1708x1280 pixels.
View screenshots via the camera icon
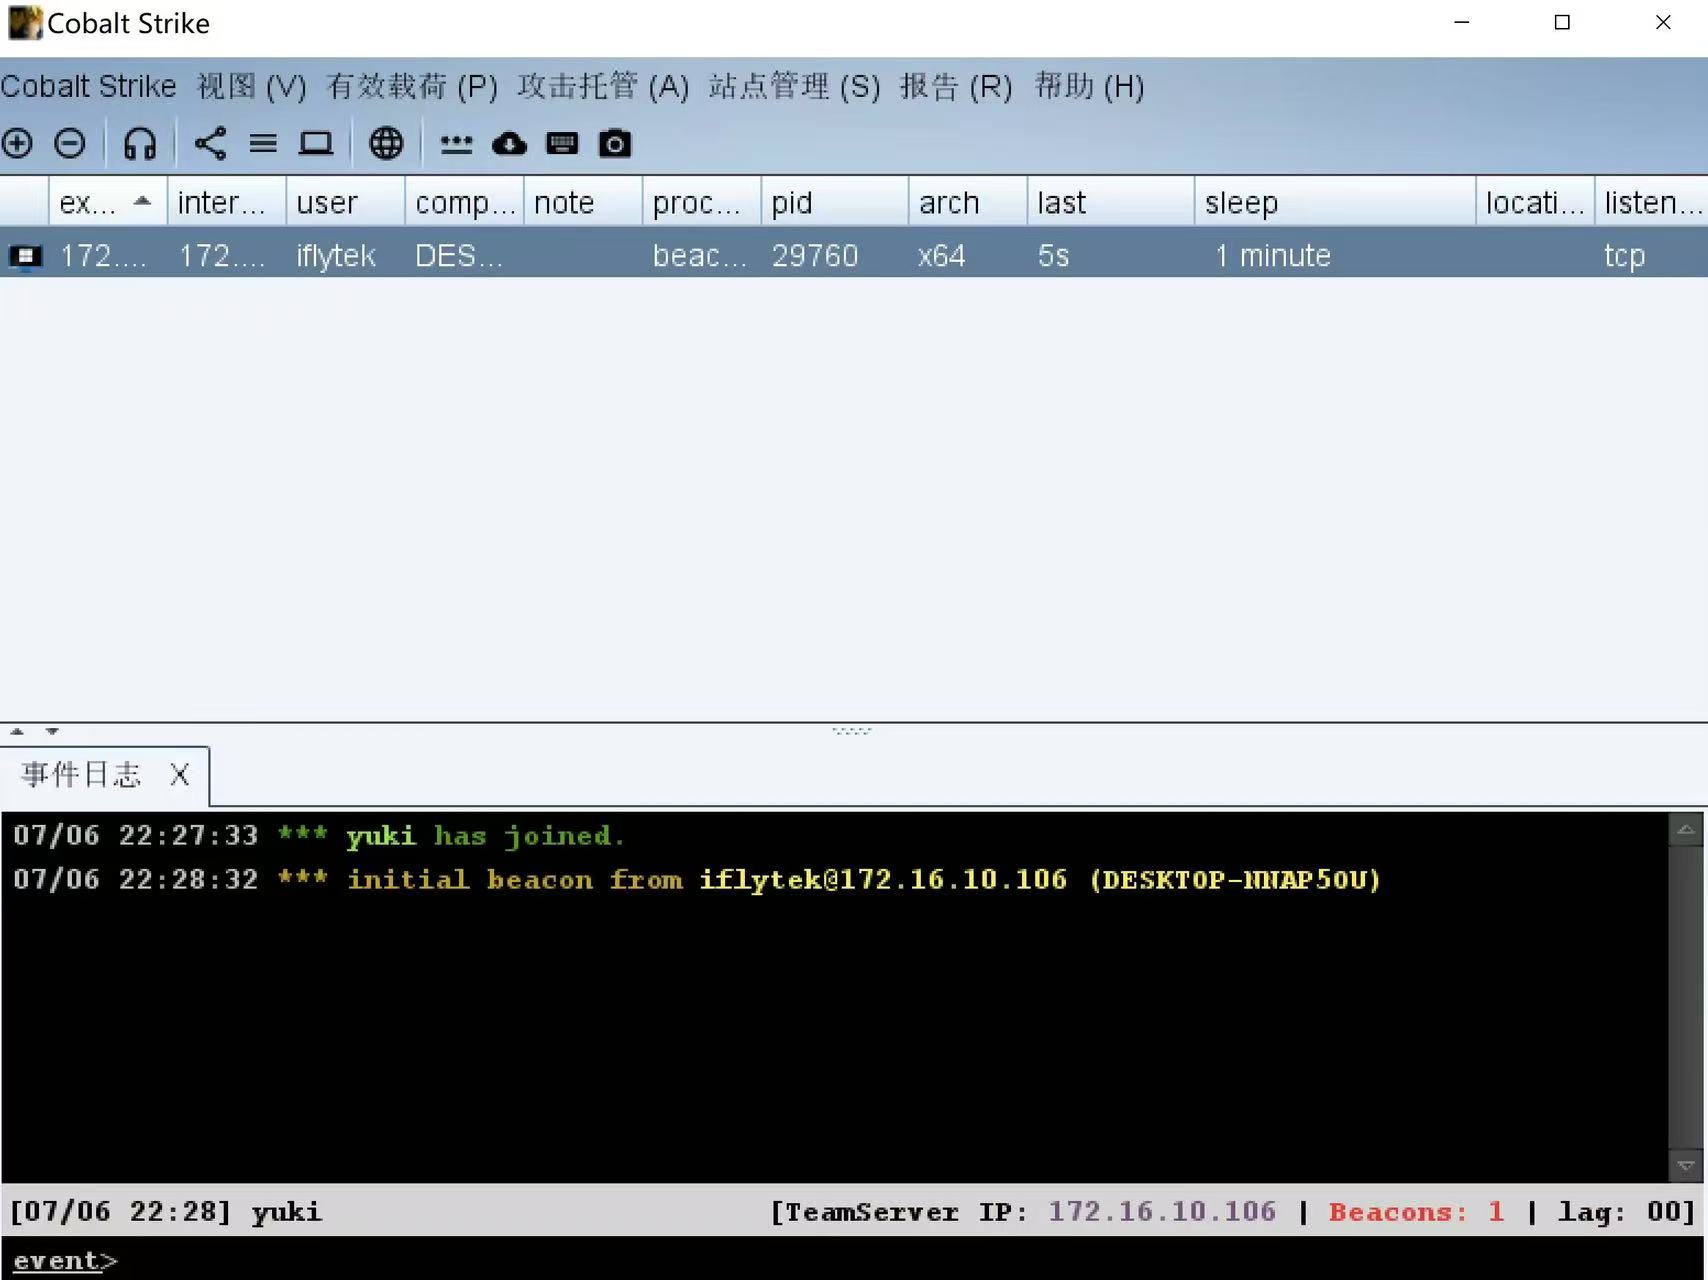615,144
